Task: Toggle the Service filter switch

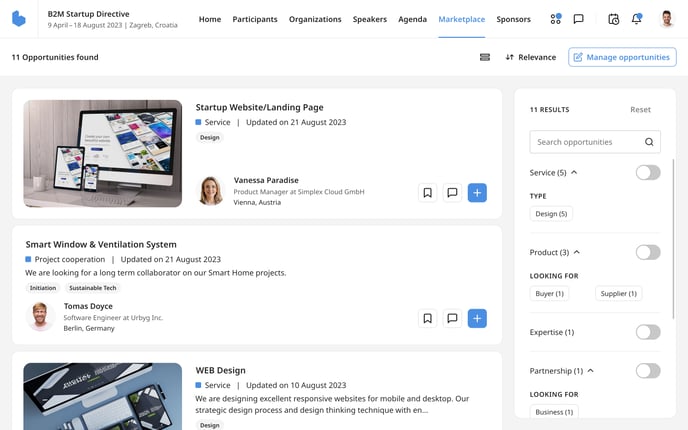Action: [x=648, y=172]
